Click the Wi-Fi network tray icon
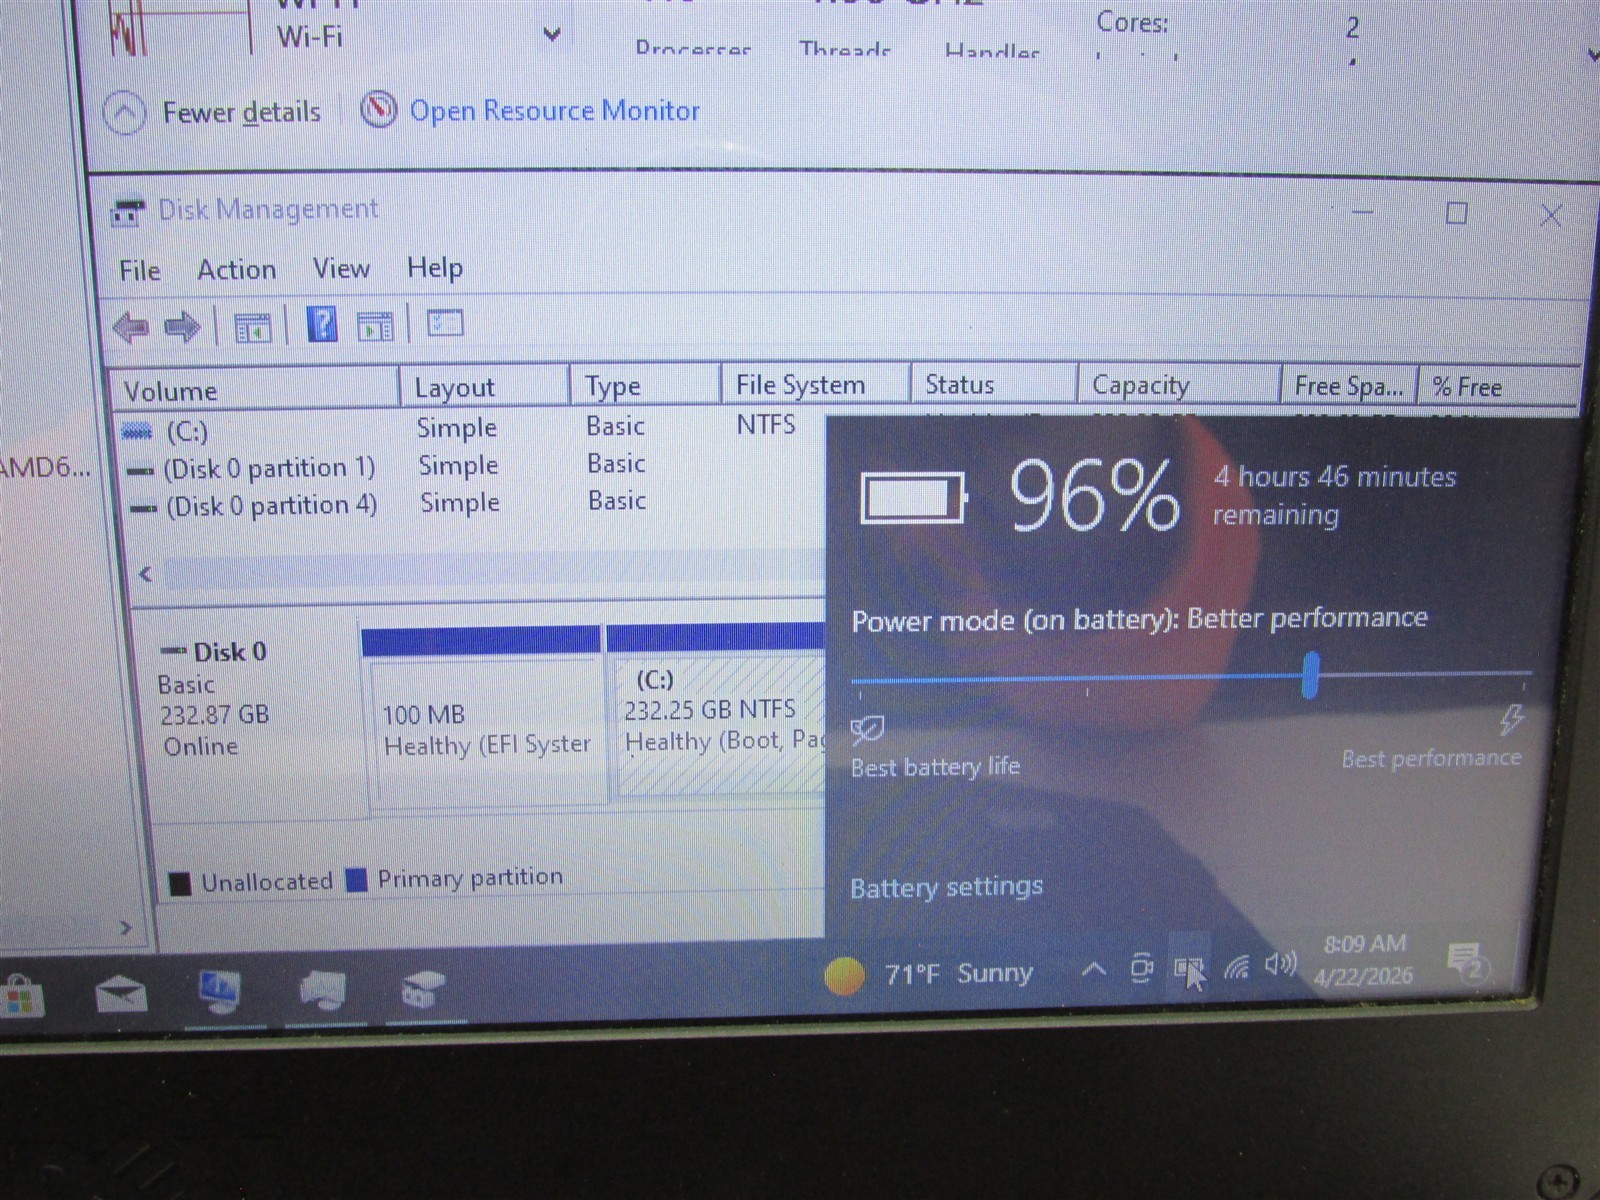This screenshot has width=1600, height=1200. click(x=1237, y=967)
